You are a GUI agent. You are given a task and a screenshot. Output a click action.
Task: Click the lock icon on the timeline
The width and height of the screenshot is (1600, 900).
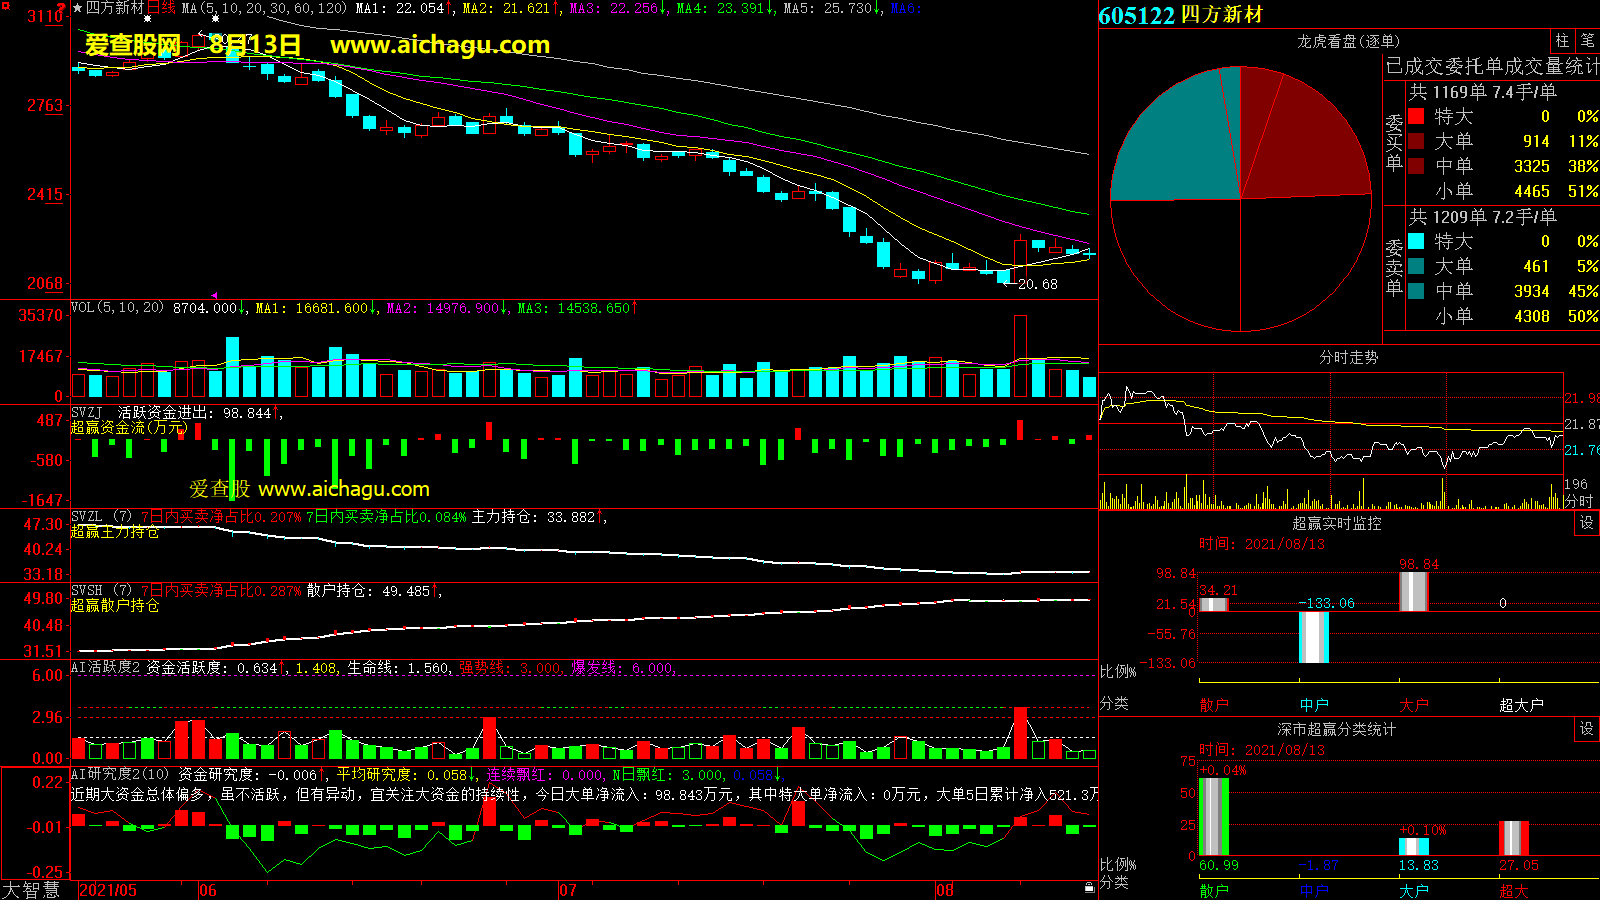tap(1089, 887)
